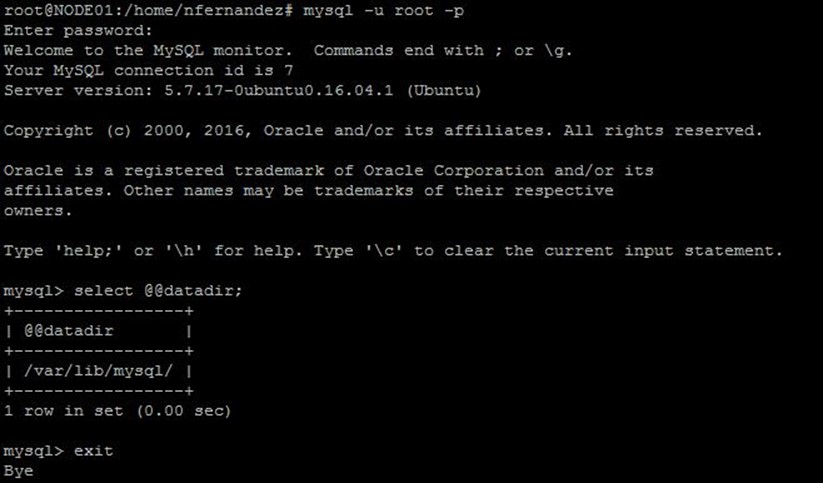
Task: Click the 'select @@datadir;' query text
Action: coord(172,291)
